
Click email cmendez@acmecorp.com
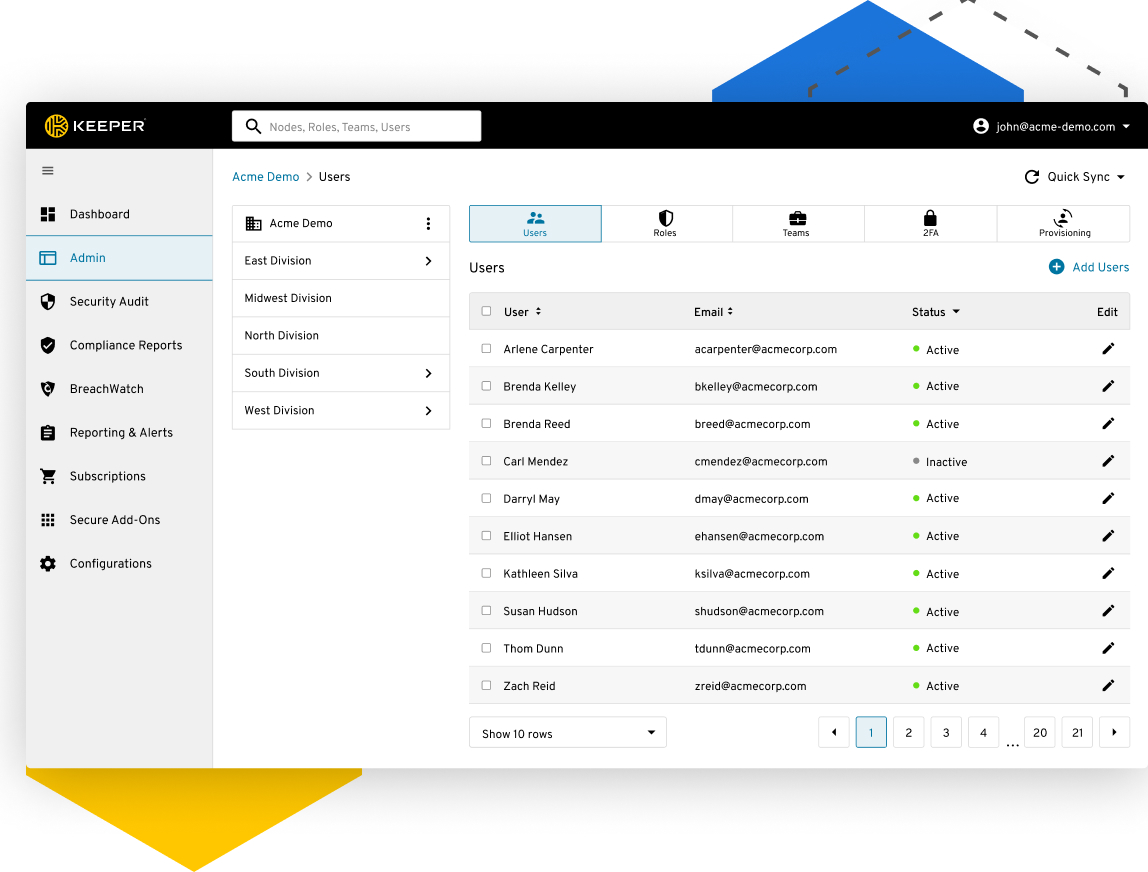coord(761,461)
